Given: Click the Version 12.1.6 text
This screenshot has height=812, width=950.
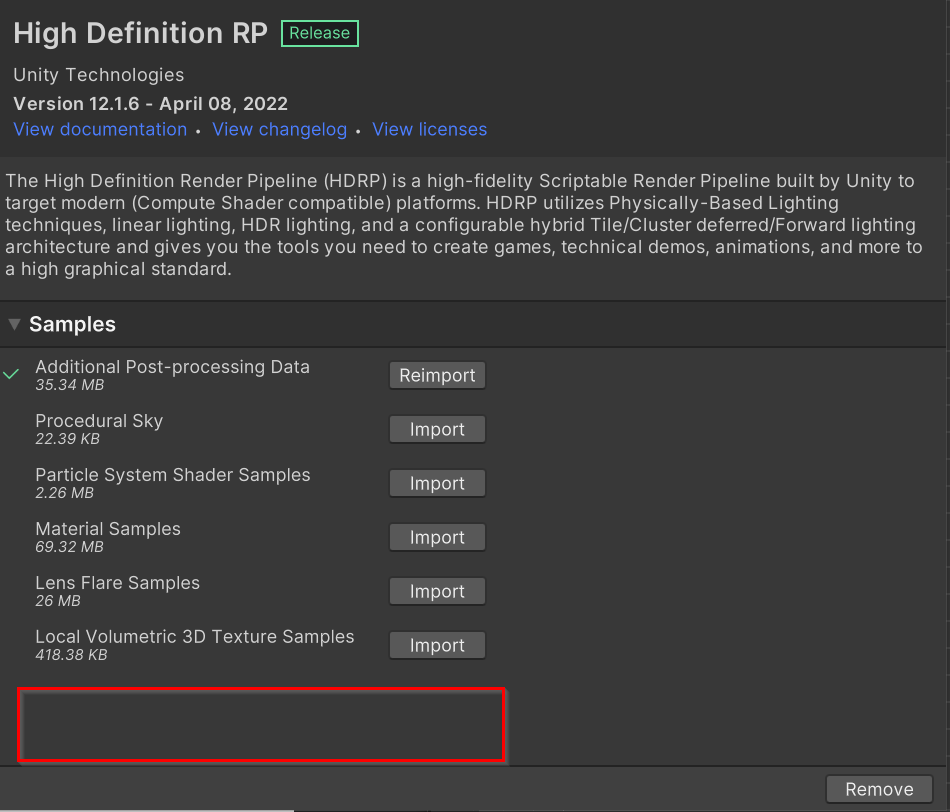Looking at the screenshot, I should 150,103.
